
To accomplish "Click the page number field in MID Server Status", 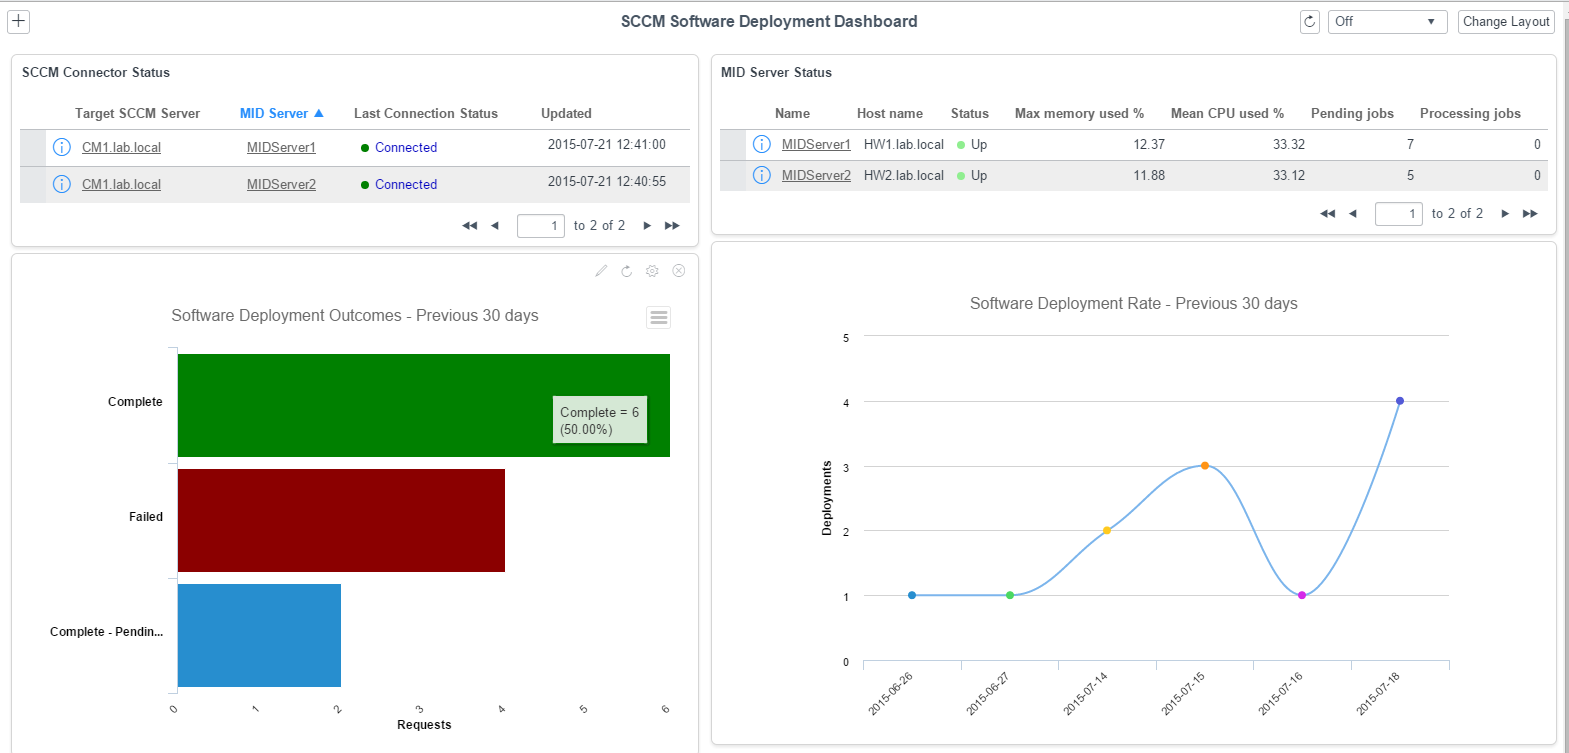I will [1399, 214].
